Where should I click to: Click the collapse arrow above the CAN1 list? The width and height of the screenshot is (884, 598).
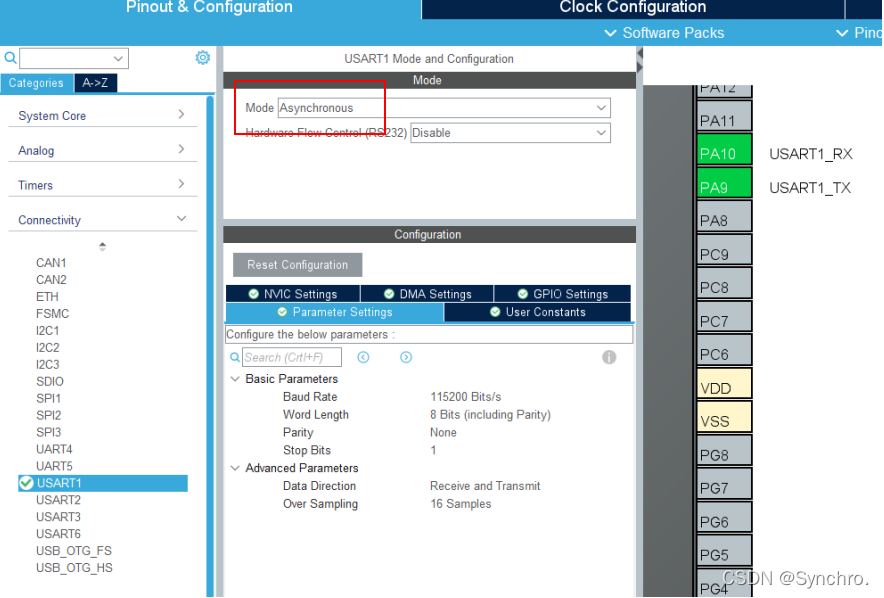coord(102,246)
